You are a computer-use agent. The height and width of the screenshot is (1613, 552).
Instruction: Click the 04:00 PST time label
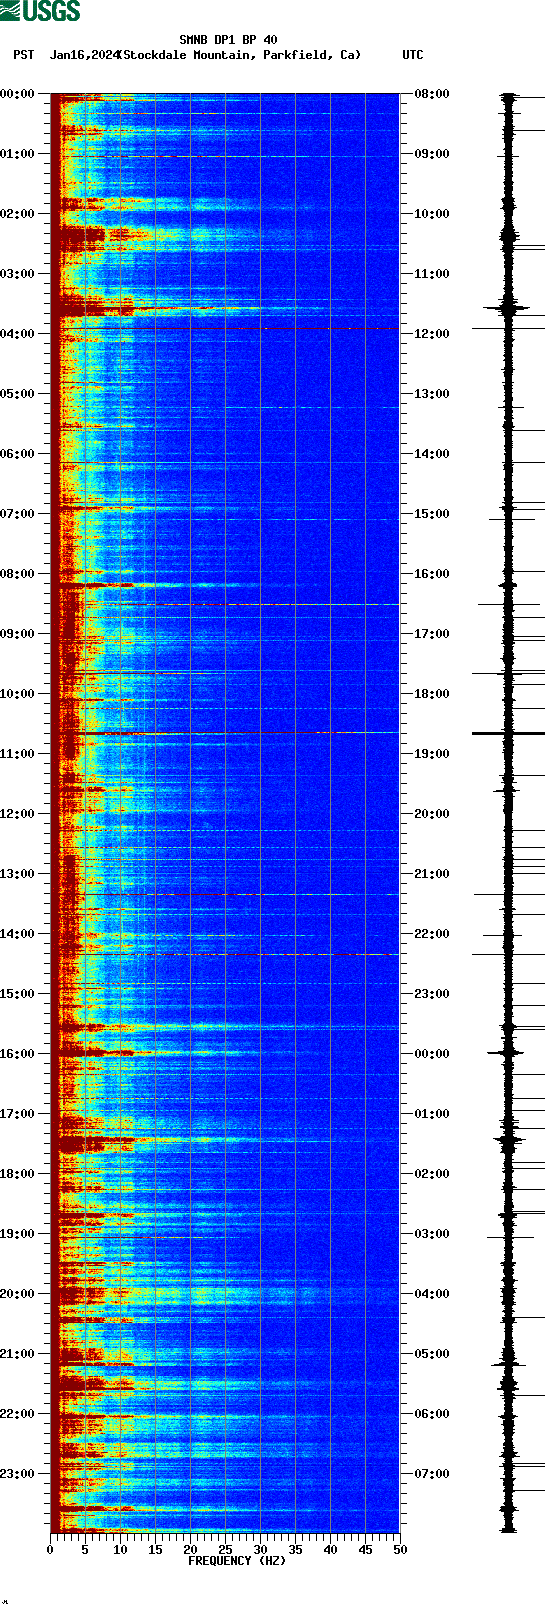[18, 334]
